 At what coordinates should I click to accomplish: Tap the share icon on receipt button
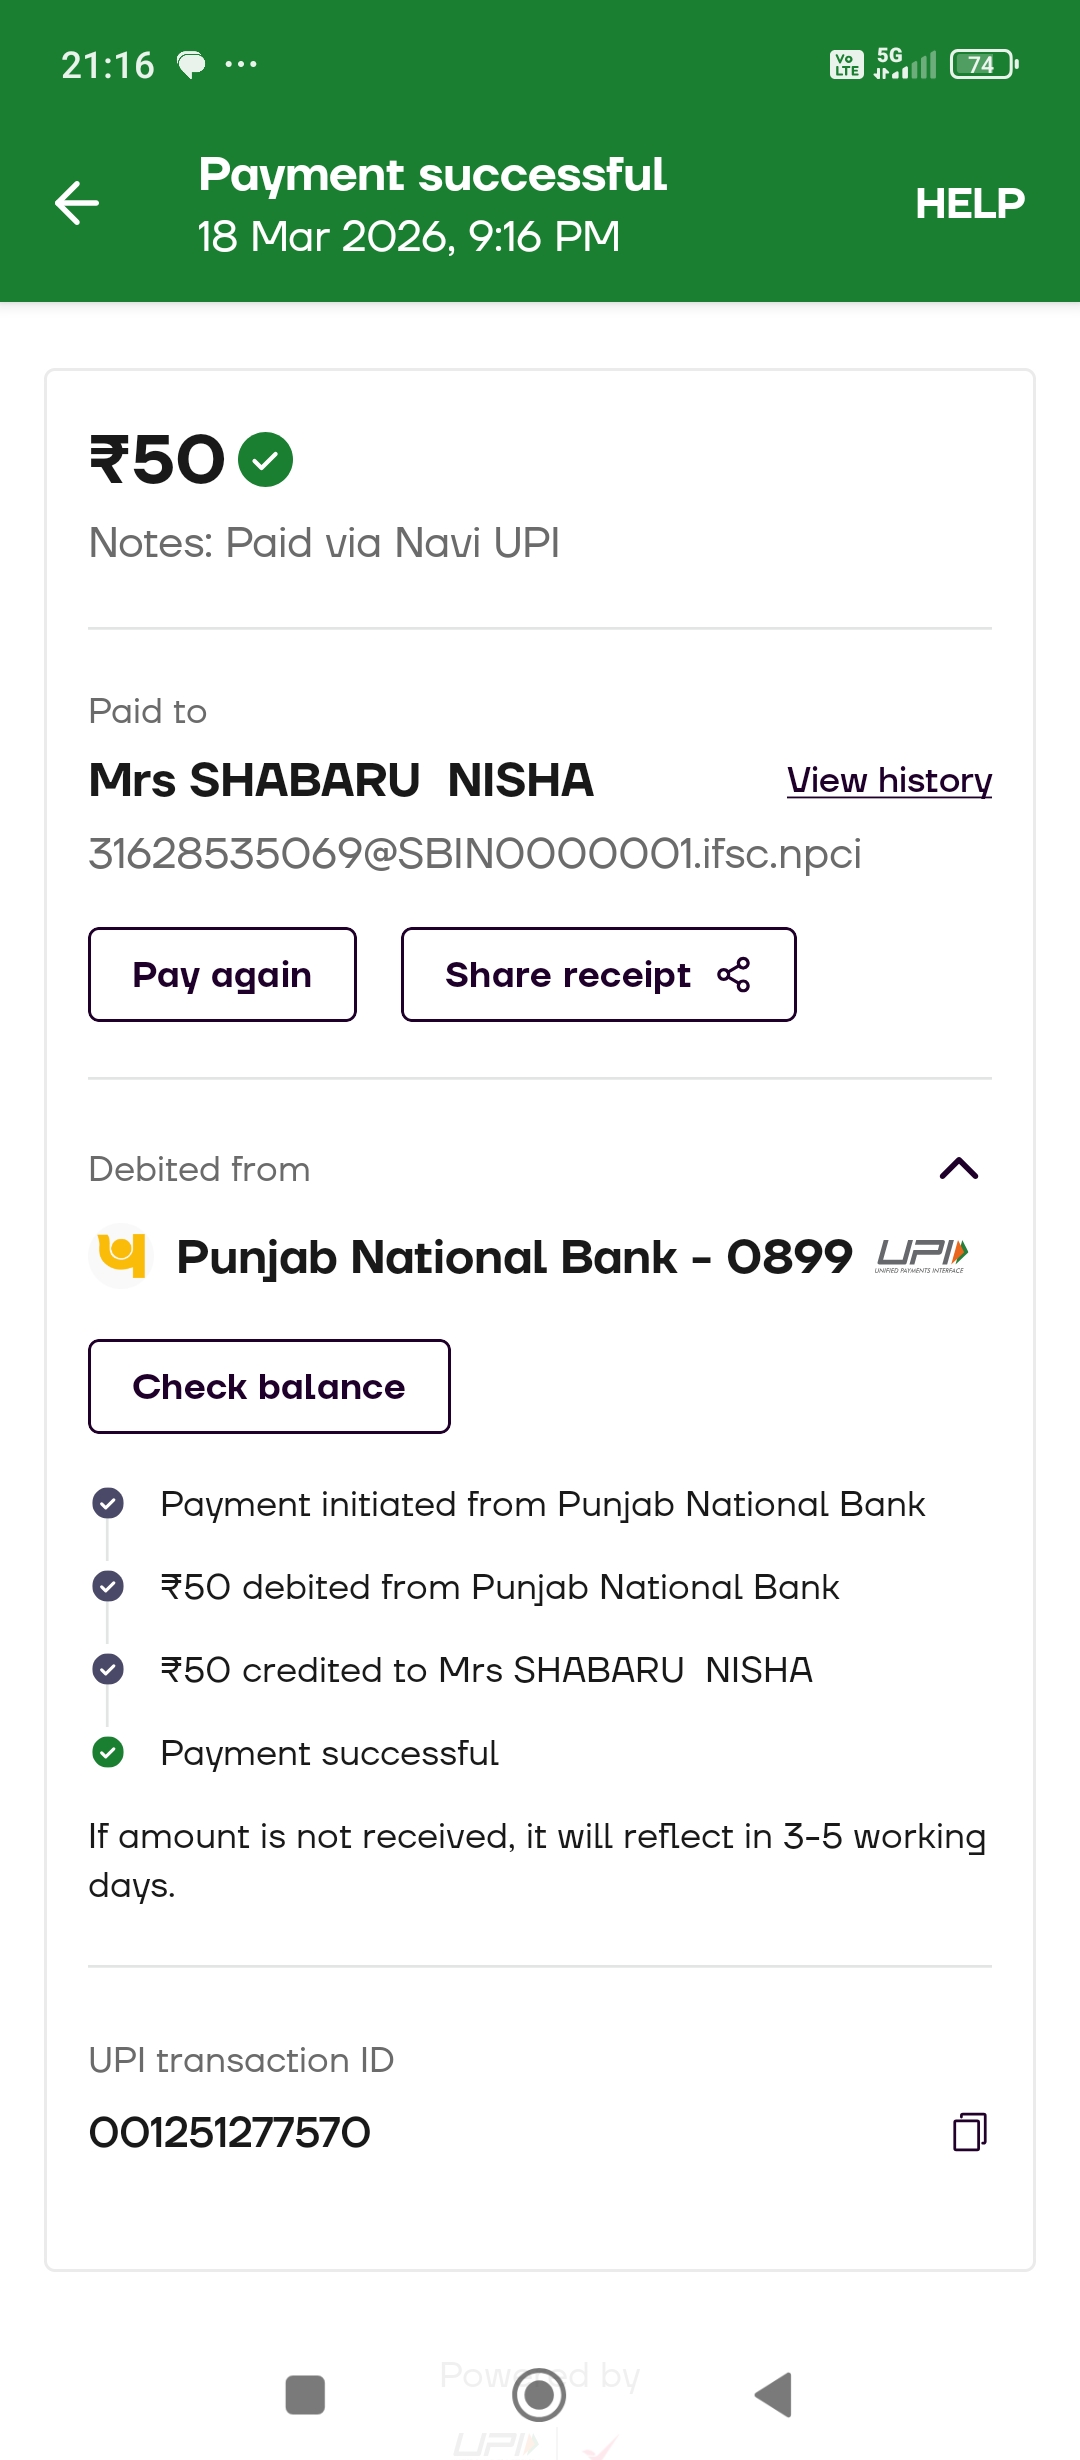click(734, 975)
